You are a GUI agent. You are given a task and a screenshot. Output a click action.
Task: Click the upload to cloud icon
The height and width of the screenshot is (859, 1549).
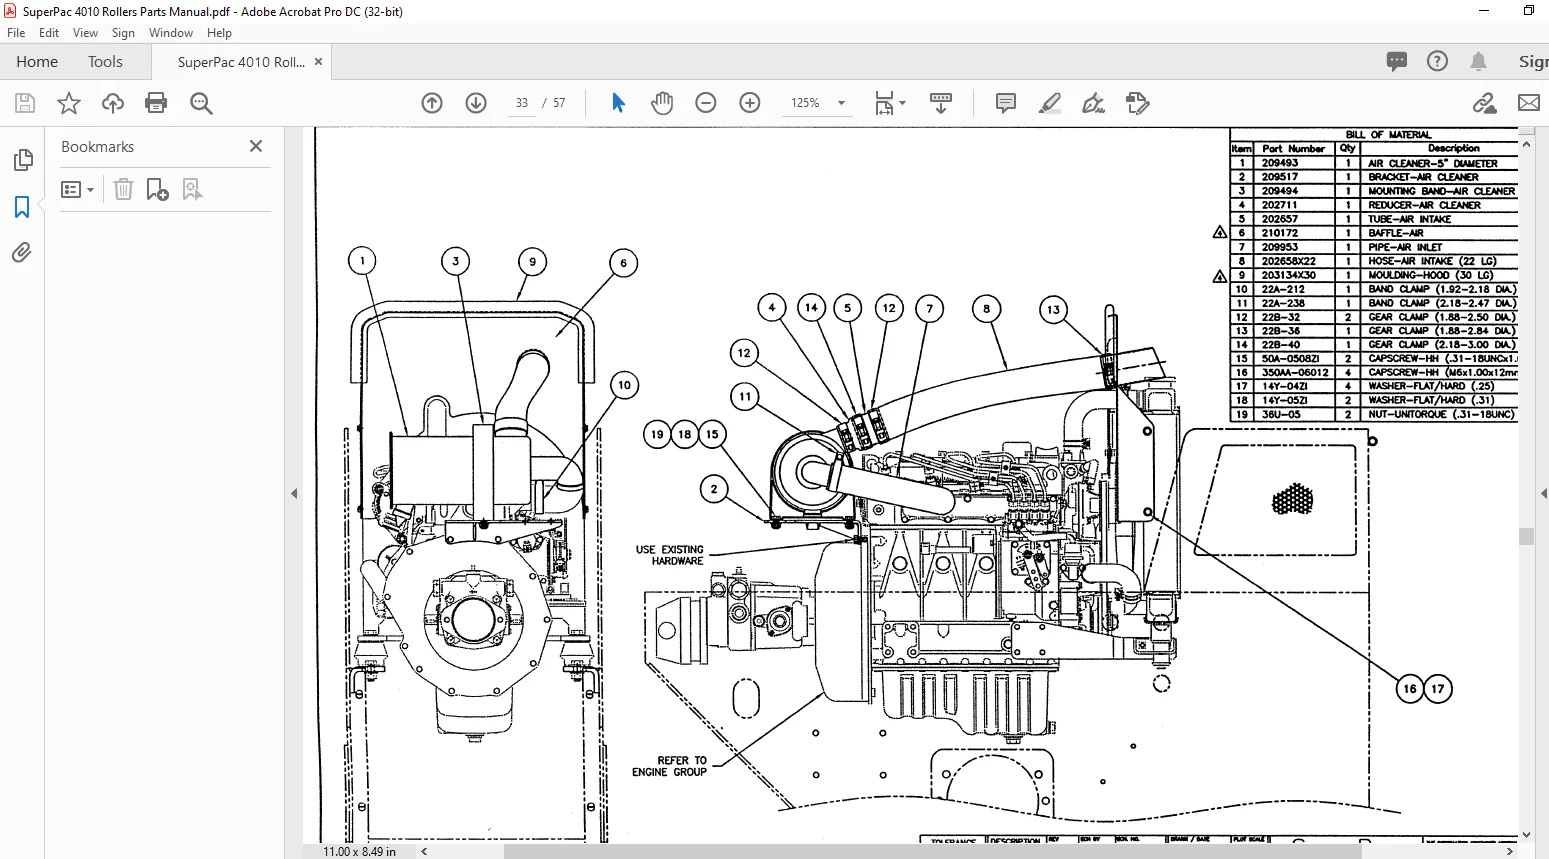pyautogui.click(x=113, y=103)
